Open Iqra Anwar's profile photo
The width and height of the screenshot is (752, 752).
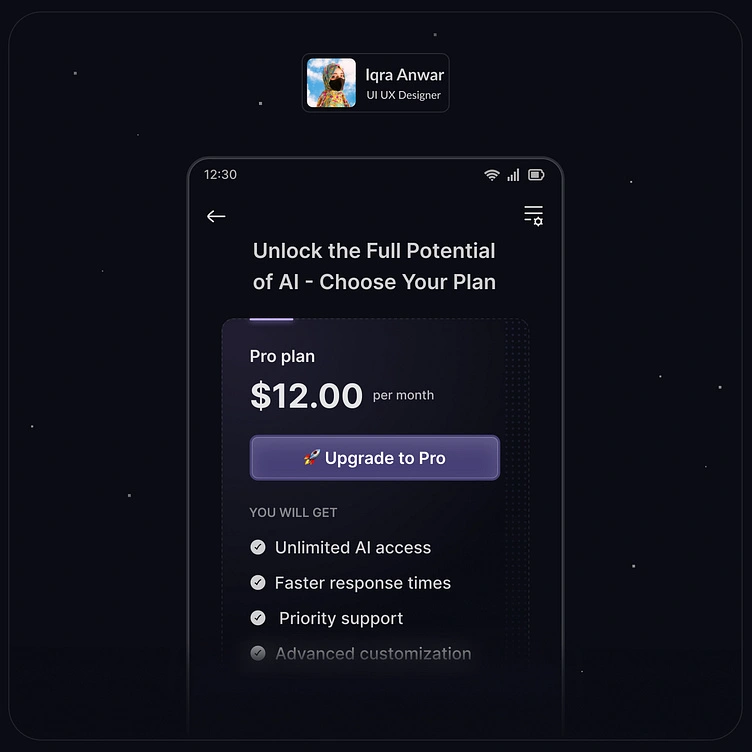point(331,82)
